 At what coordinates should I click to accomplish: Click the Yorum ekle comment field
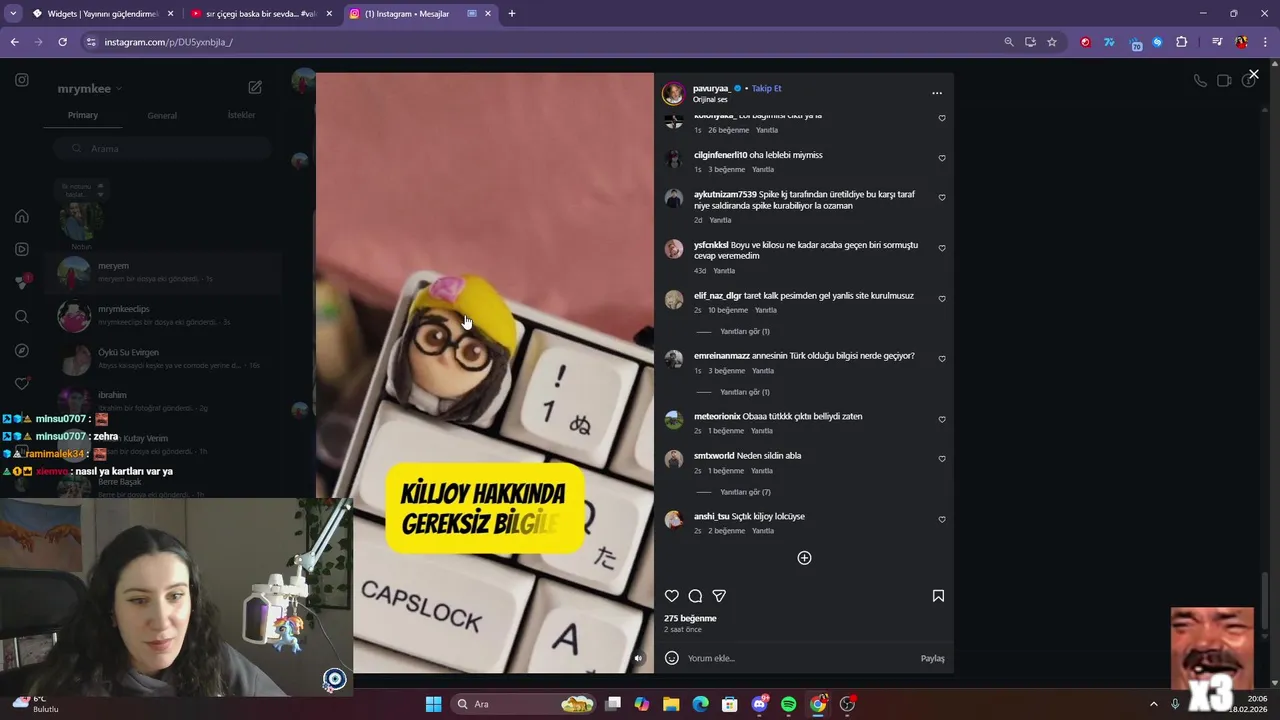(800, 658)
